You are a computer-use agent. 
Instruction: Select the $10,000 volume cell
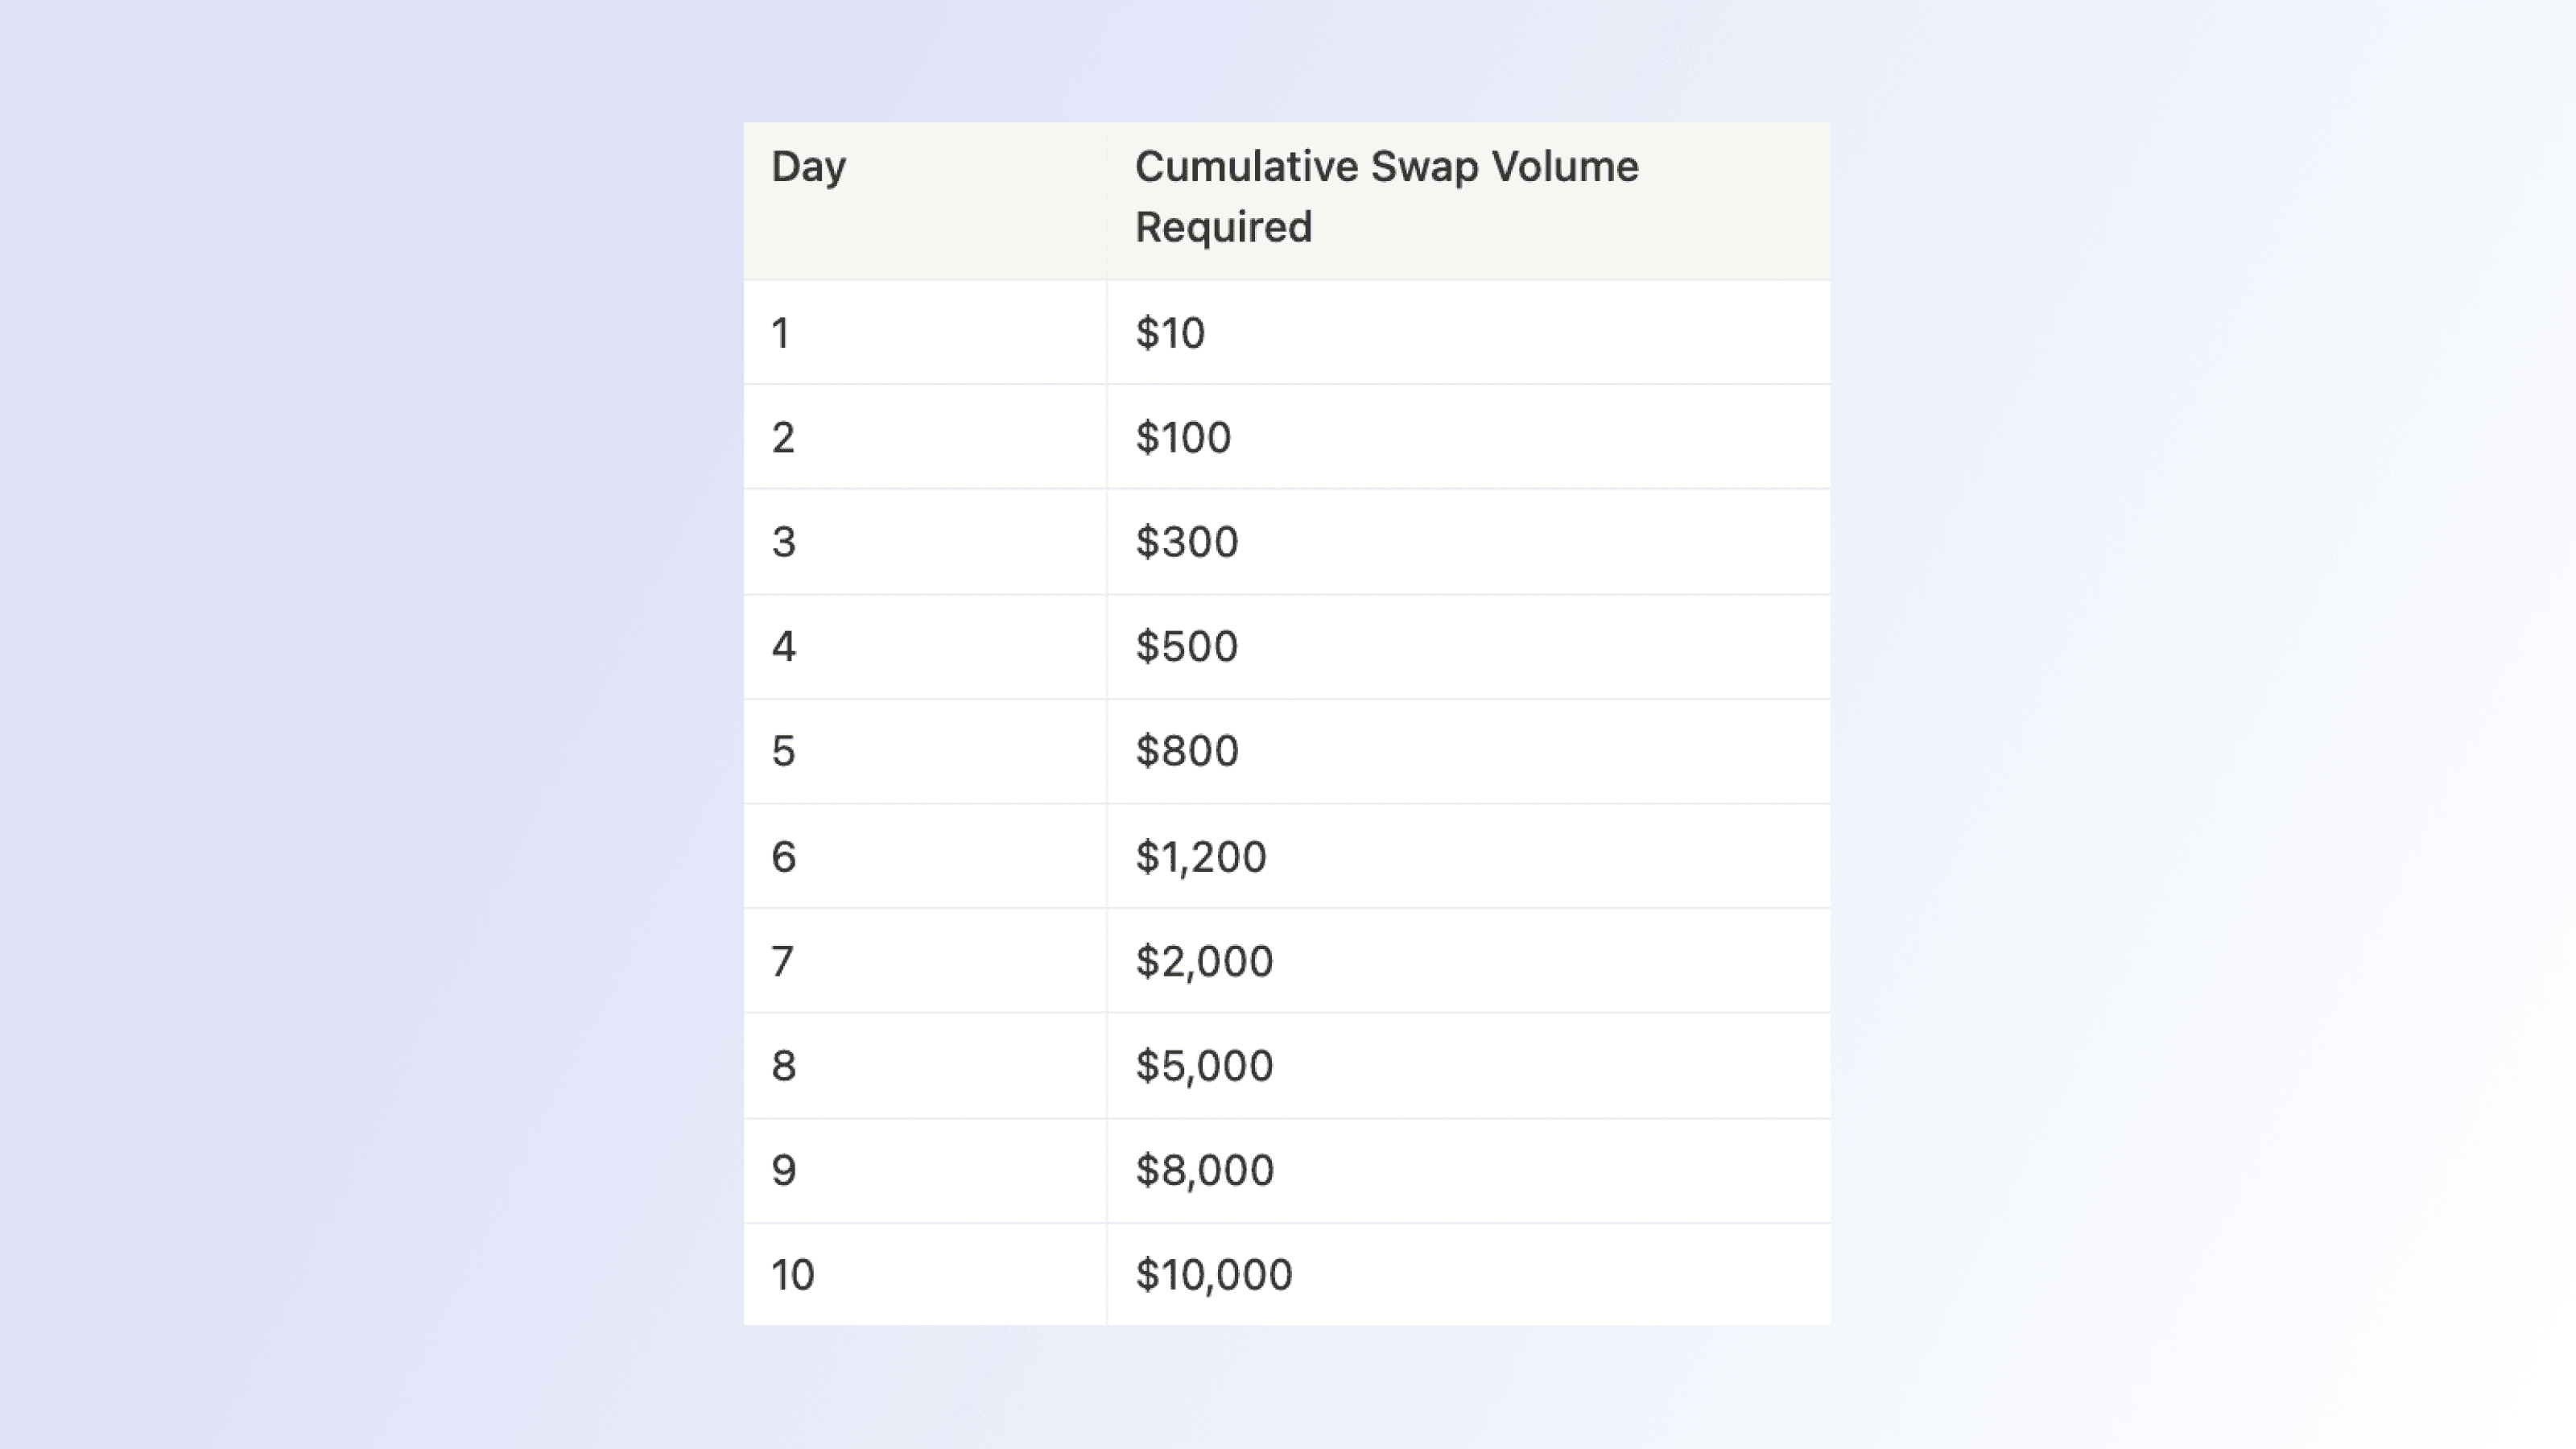tap(1469, 1275)
